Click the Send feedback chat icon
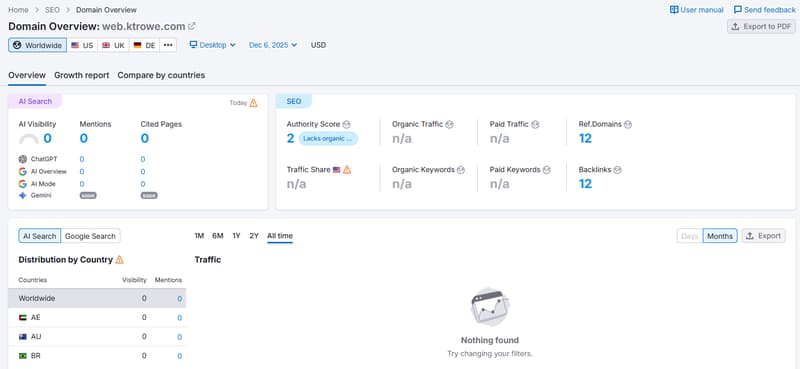The image size is (800, 369). pyautogui.click(x=738, y=10)
